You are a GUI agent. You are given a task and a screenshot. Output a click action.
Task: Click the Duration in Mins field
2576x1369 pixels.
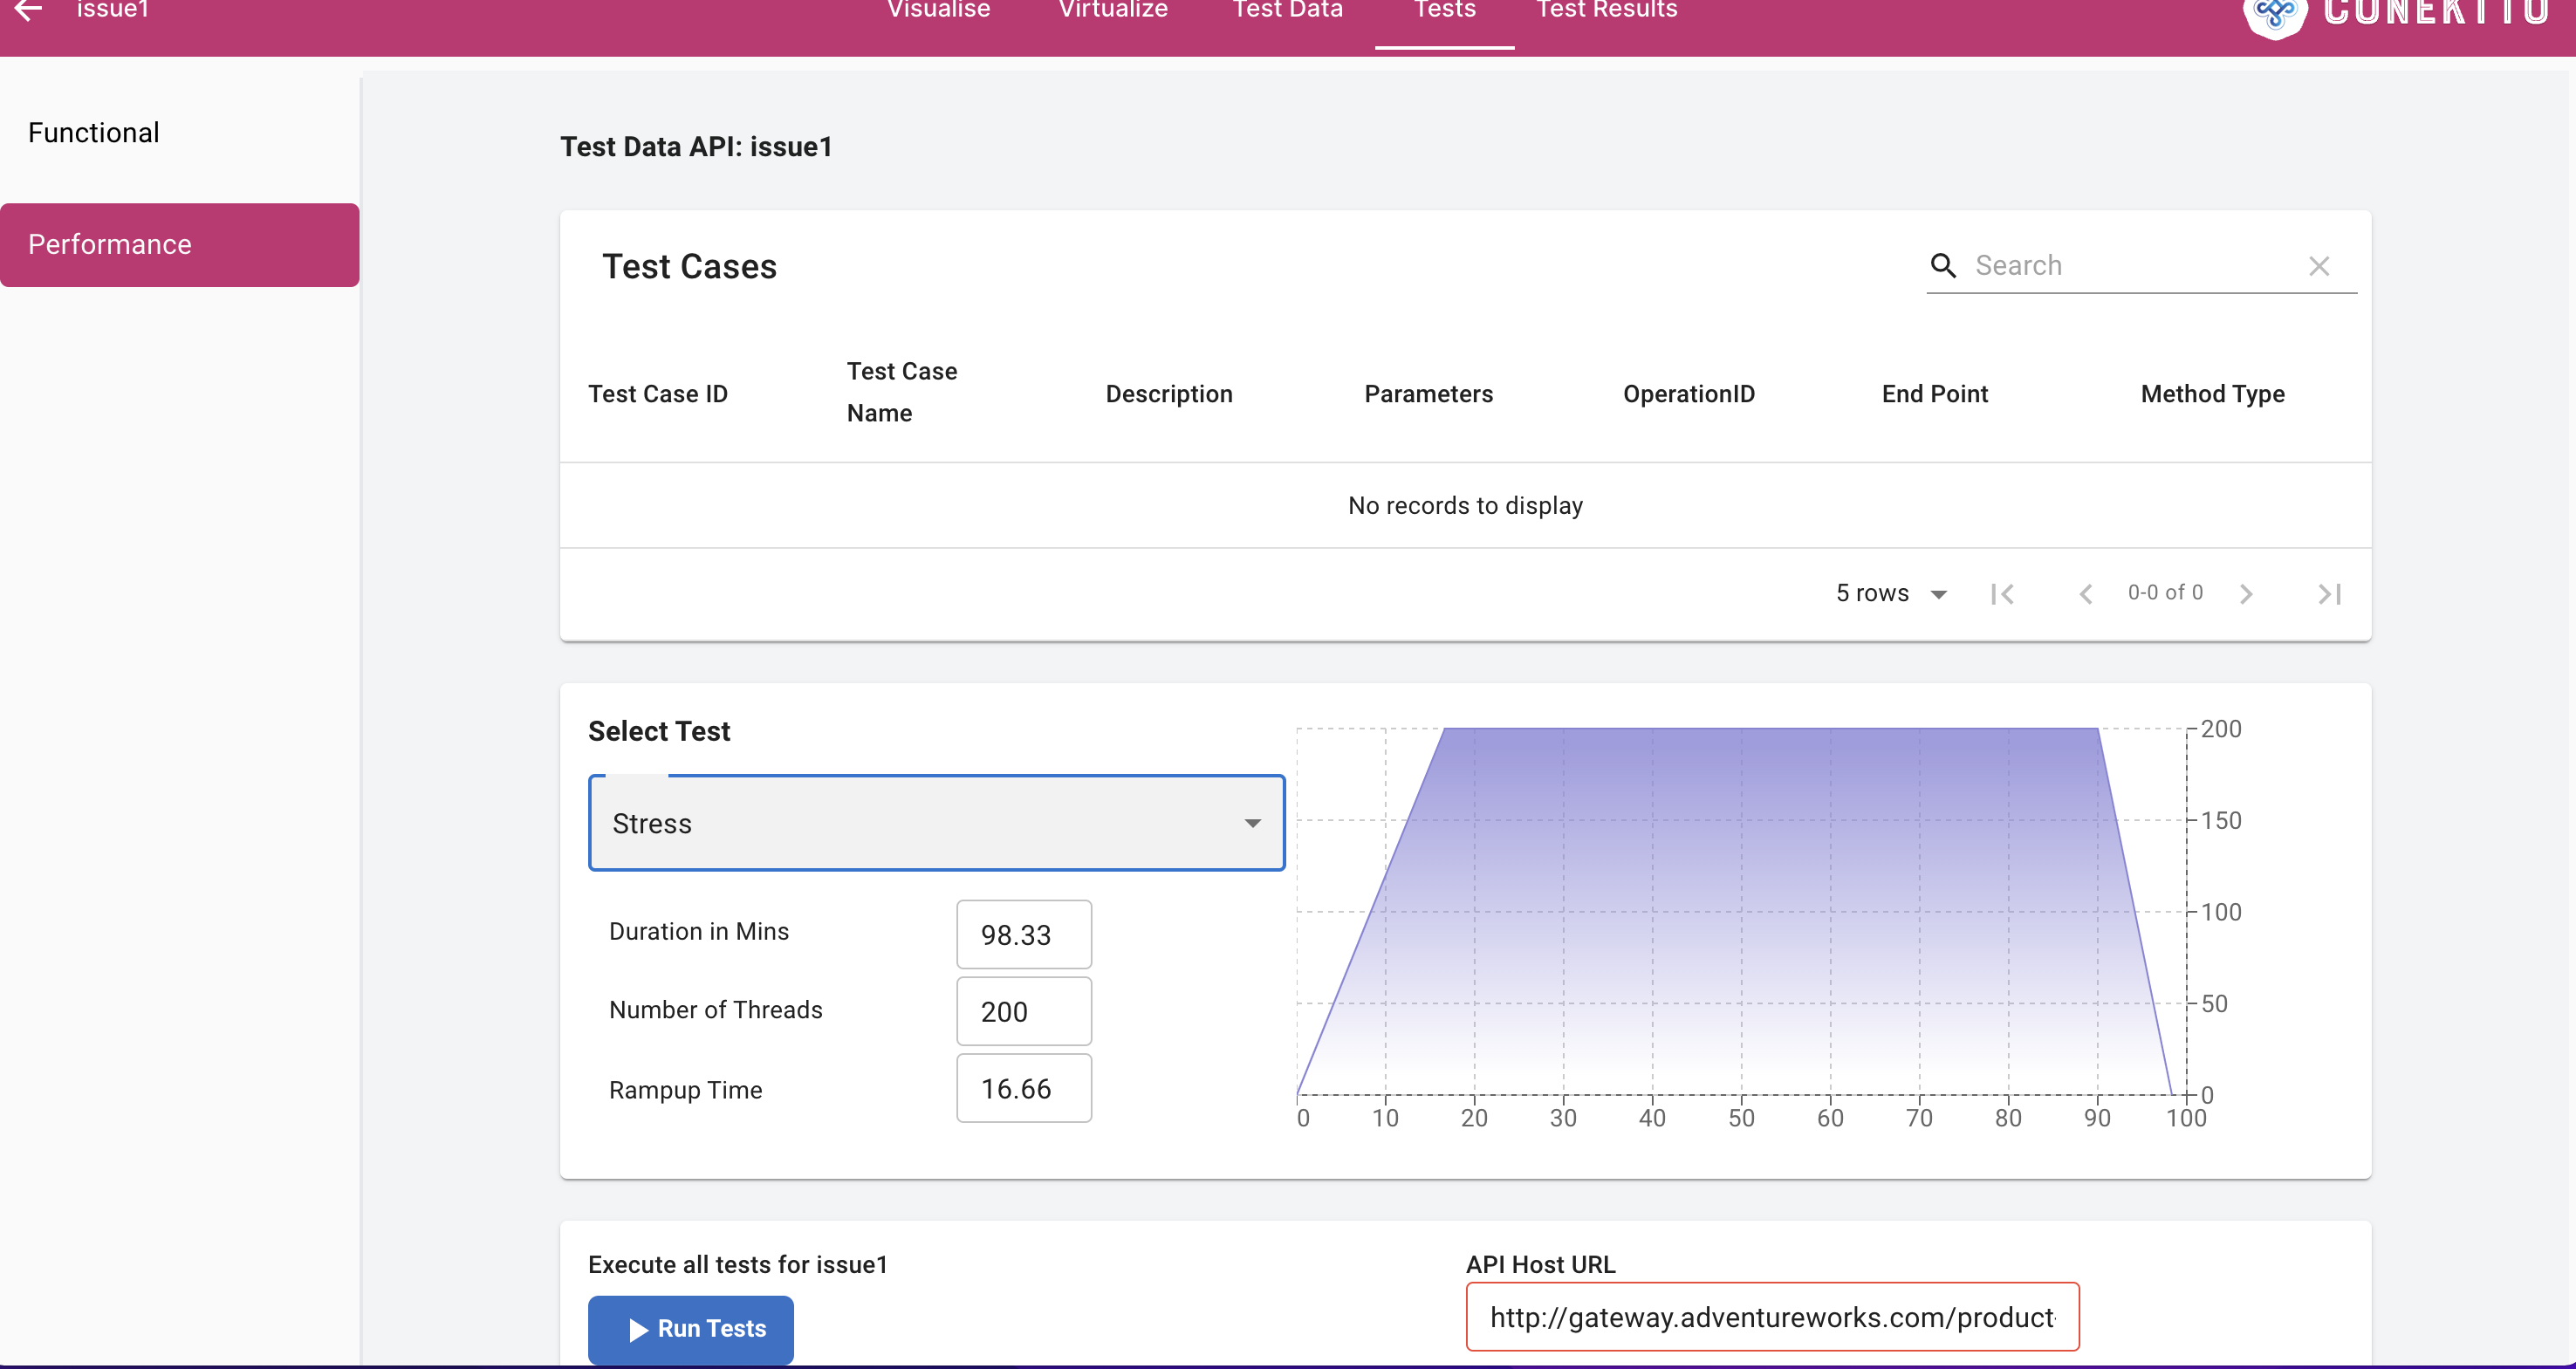click(1024, 935)
